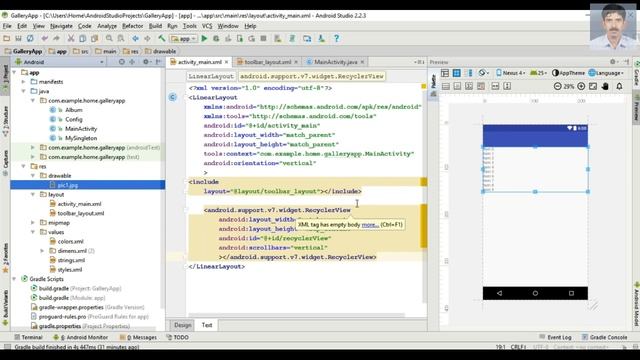Open Project panel settings gear
Image resolution: width=640 pixels, height=360 pixels.
click(x=146, y=62)
